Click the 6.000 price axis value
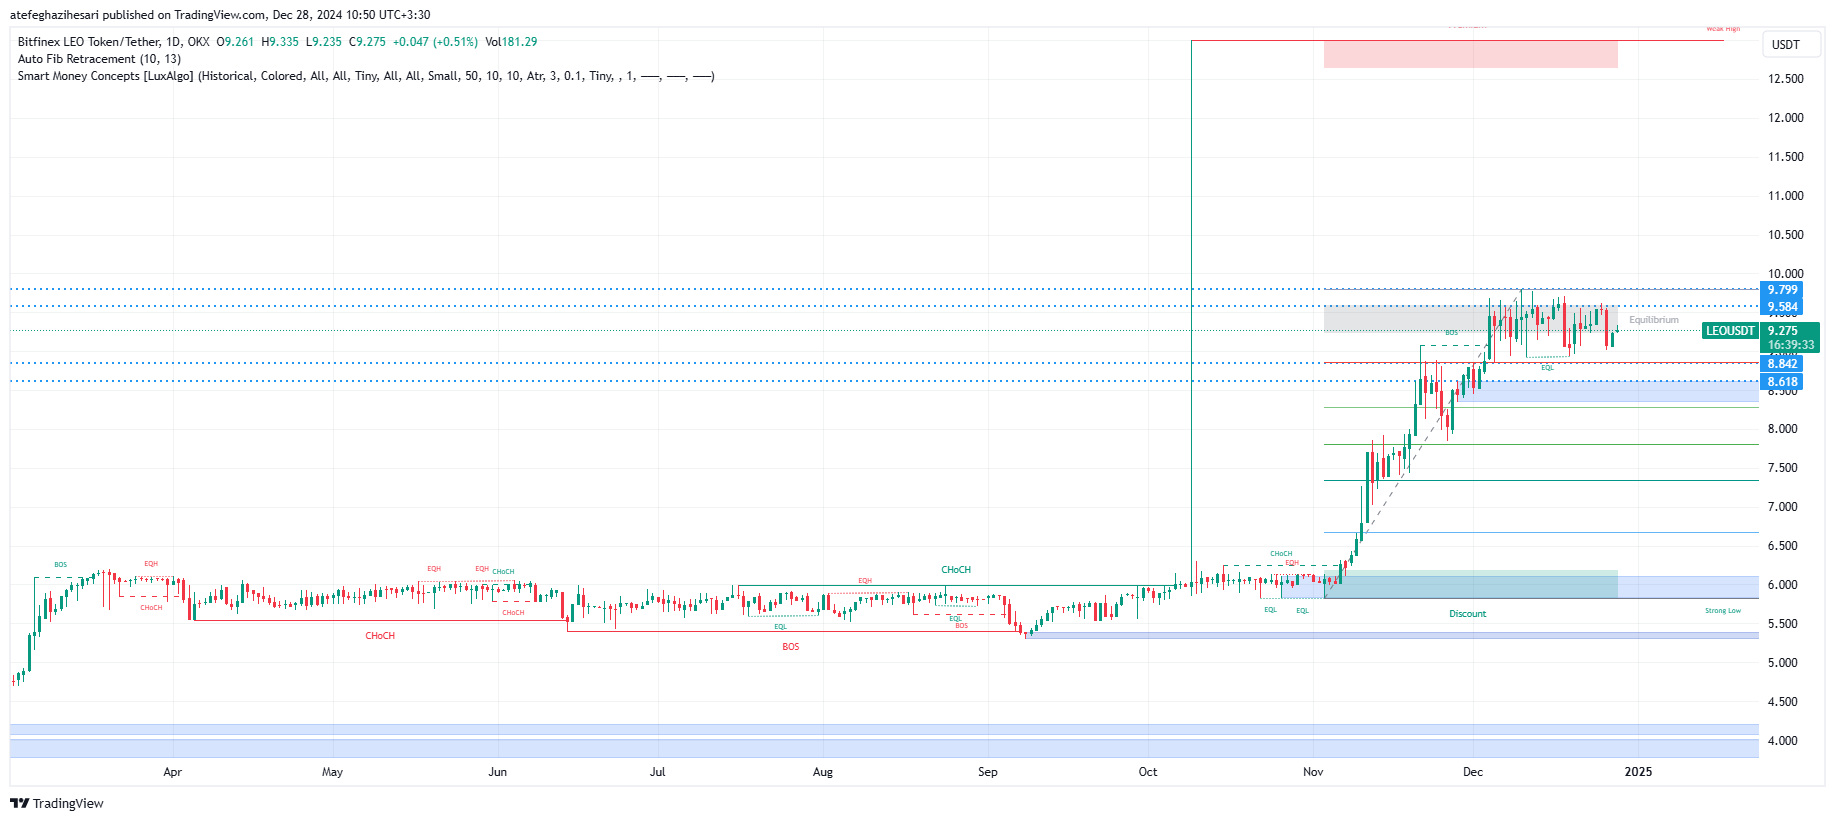Viewport: 1835px width, 821px height. coord(1782,585)
